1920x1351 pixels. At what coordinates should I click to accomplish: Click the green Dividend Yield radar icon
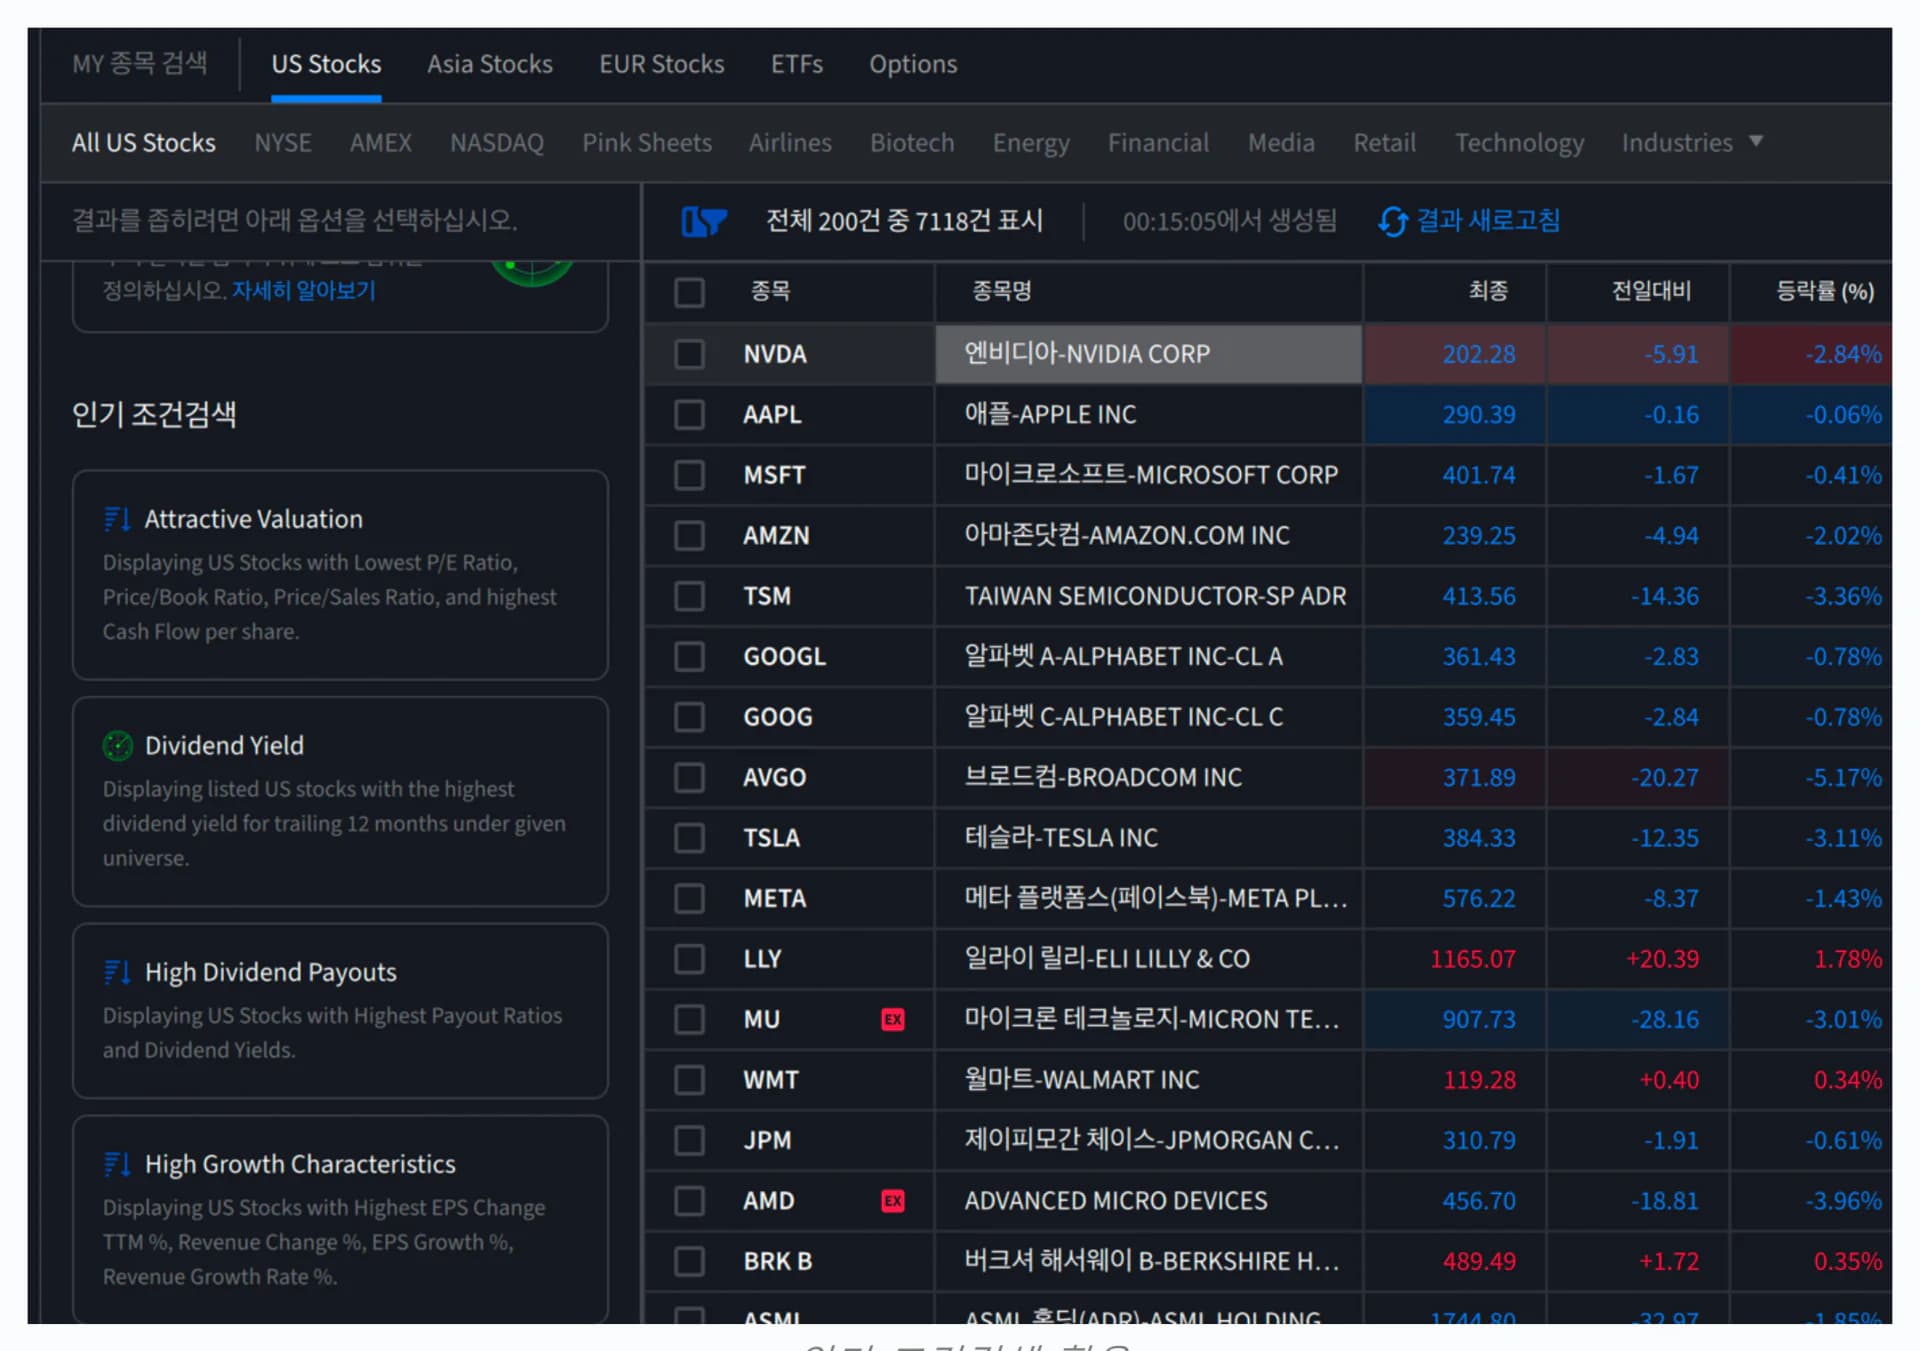(x=118, y=745)
